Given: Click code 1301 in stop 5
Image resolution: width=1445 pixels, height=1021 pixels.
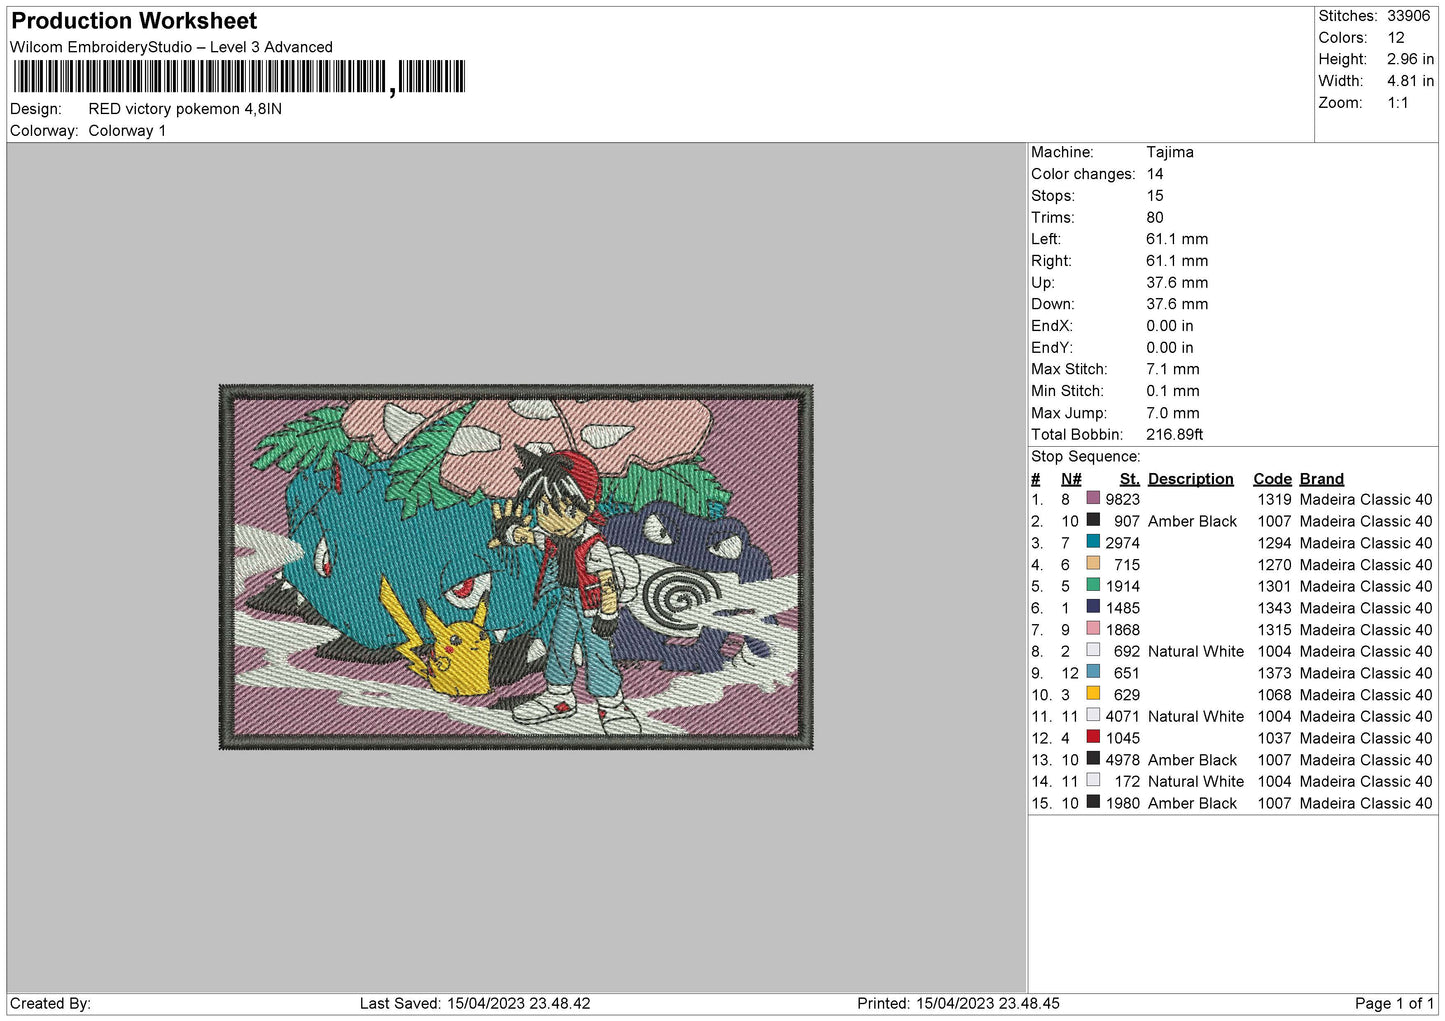Looking at the screenshot, I should point(1275,586).
